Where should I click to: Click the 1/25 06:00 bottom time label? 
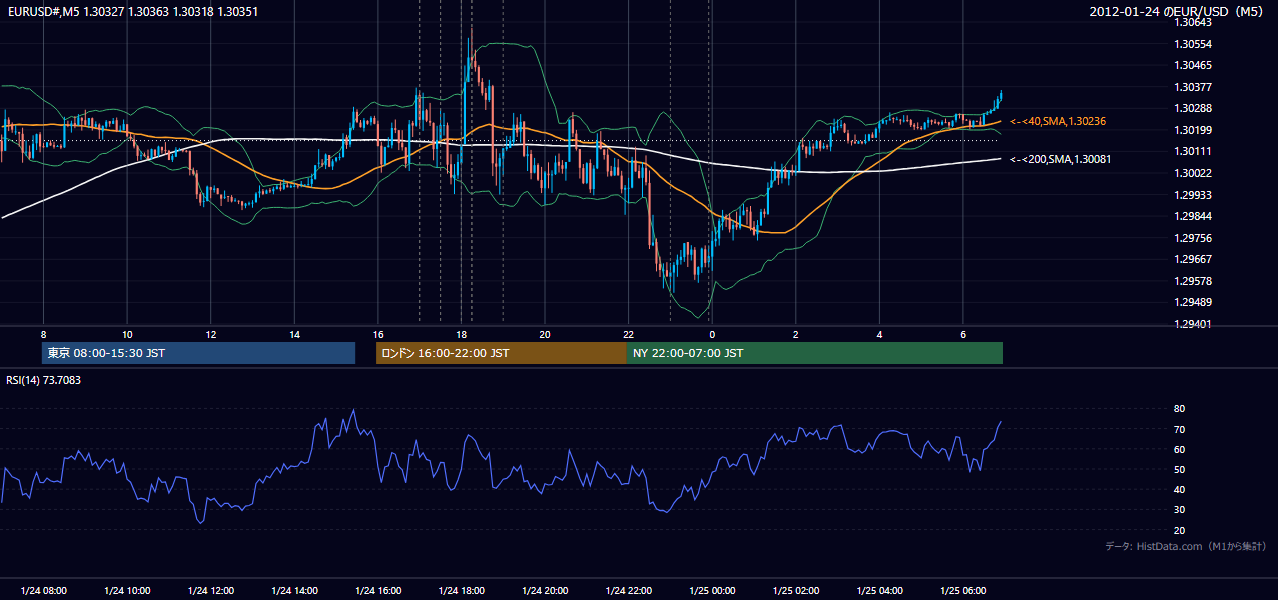click(x=962, y=590)
